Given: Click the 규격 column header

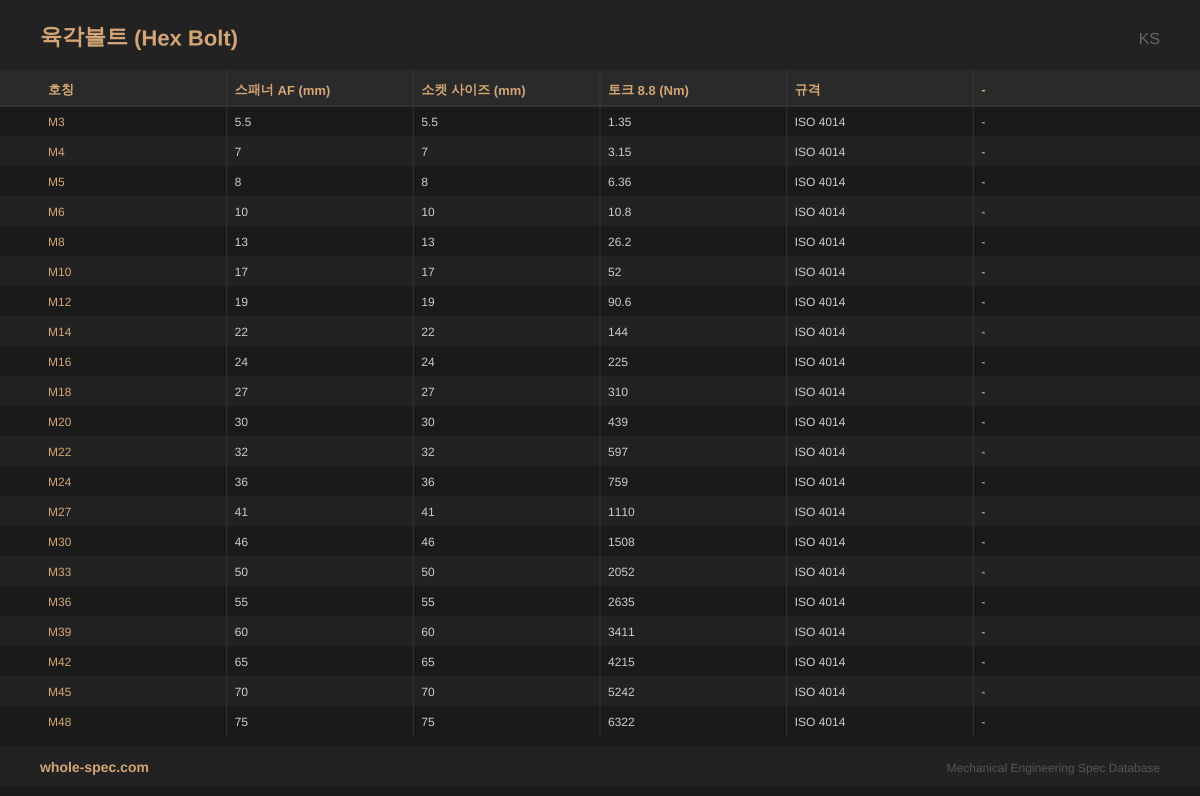Looking at the screenshot, I should (x=807, y=90).
